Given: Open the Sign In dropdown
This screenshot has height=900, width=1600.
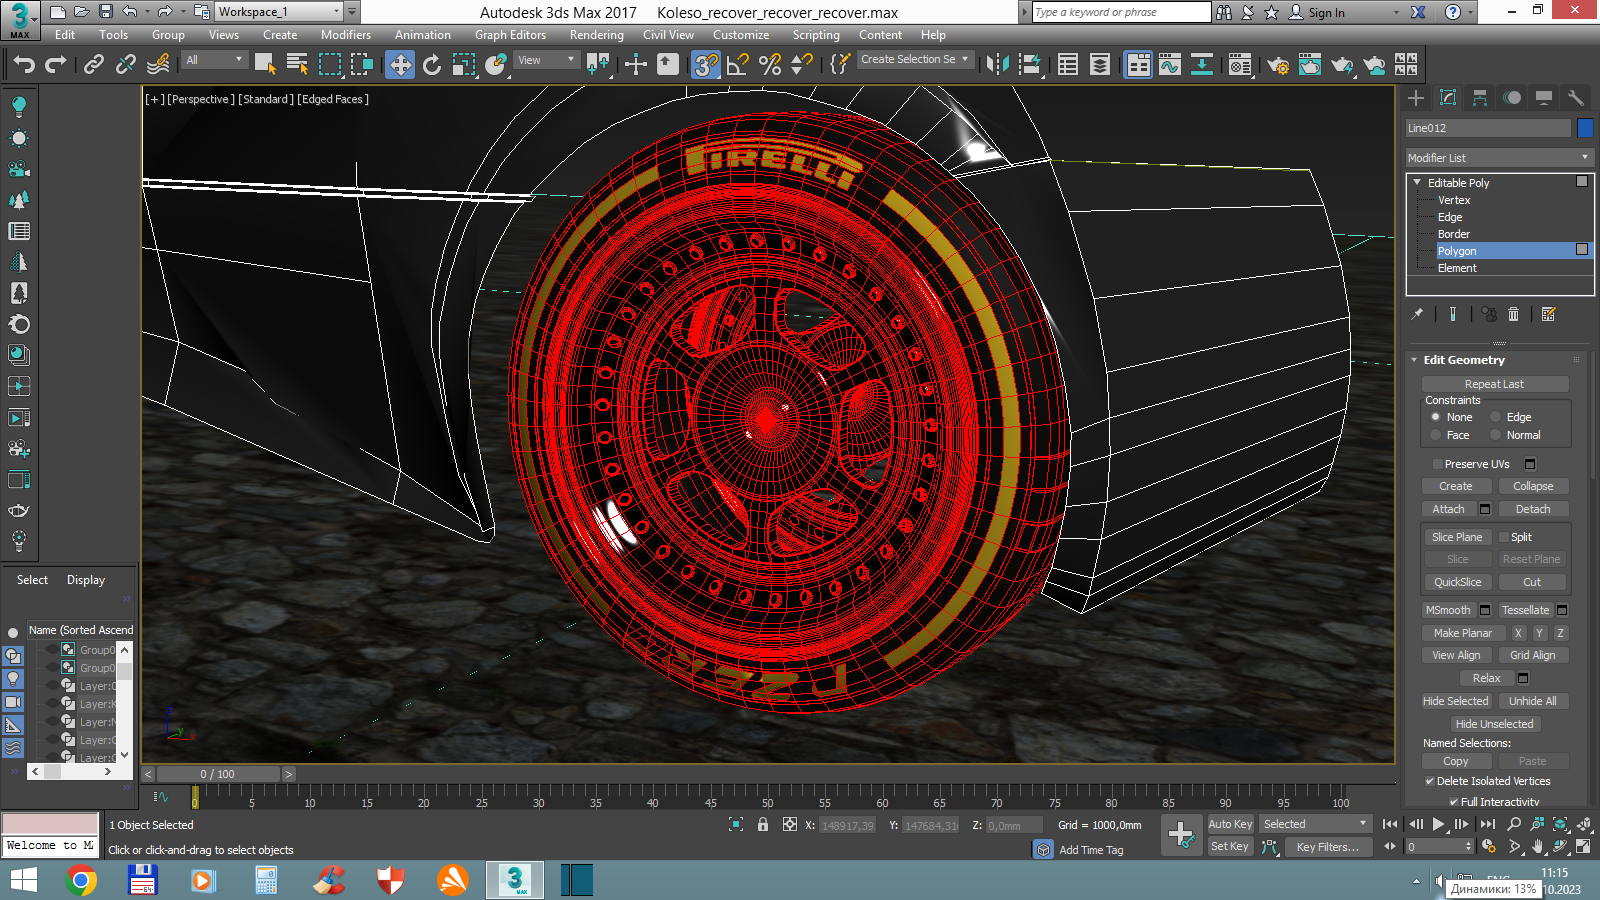Looking at the screenshot, I should click(1398, 13).
